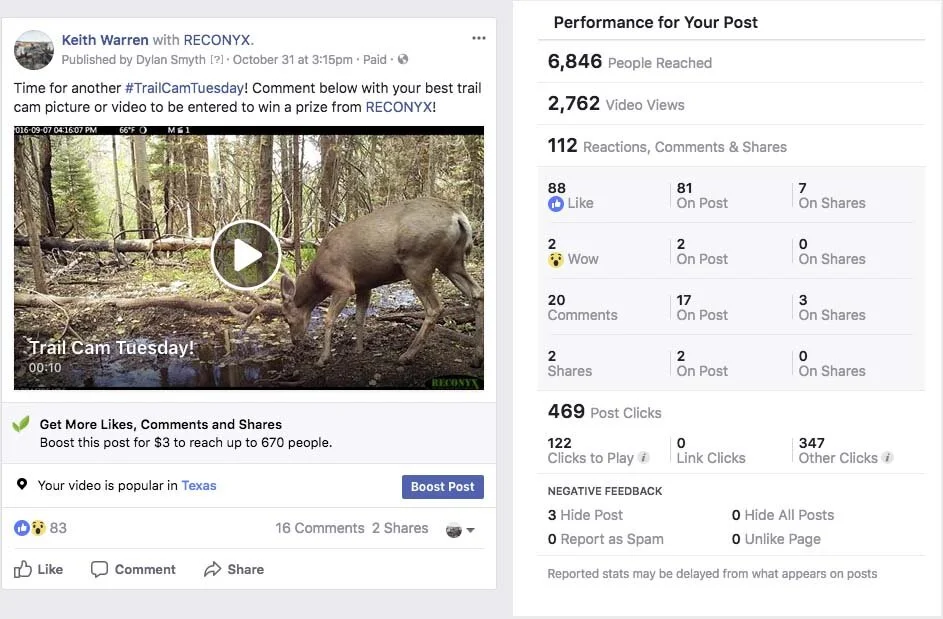Click the page avatar beside the dropdown arrow
The image size is (943, 619).
(454, 530)
